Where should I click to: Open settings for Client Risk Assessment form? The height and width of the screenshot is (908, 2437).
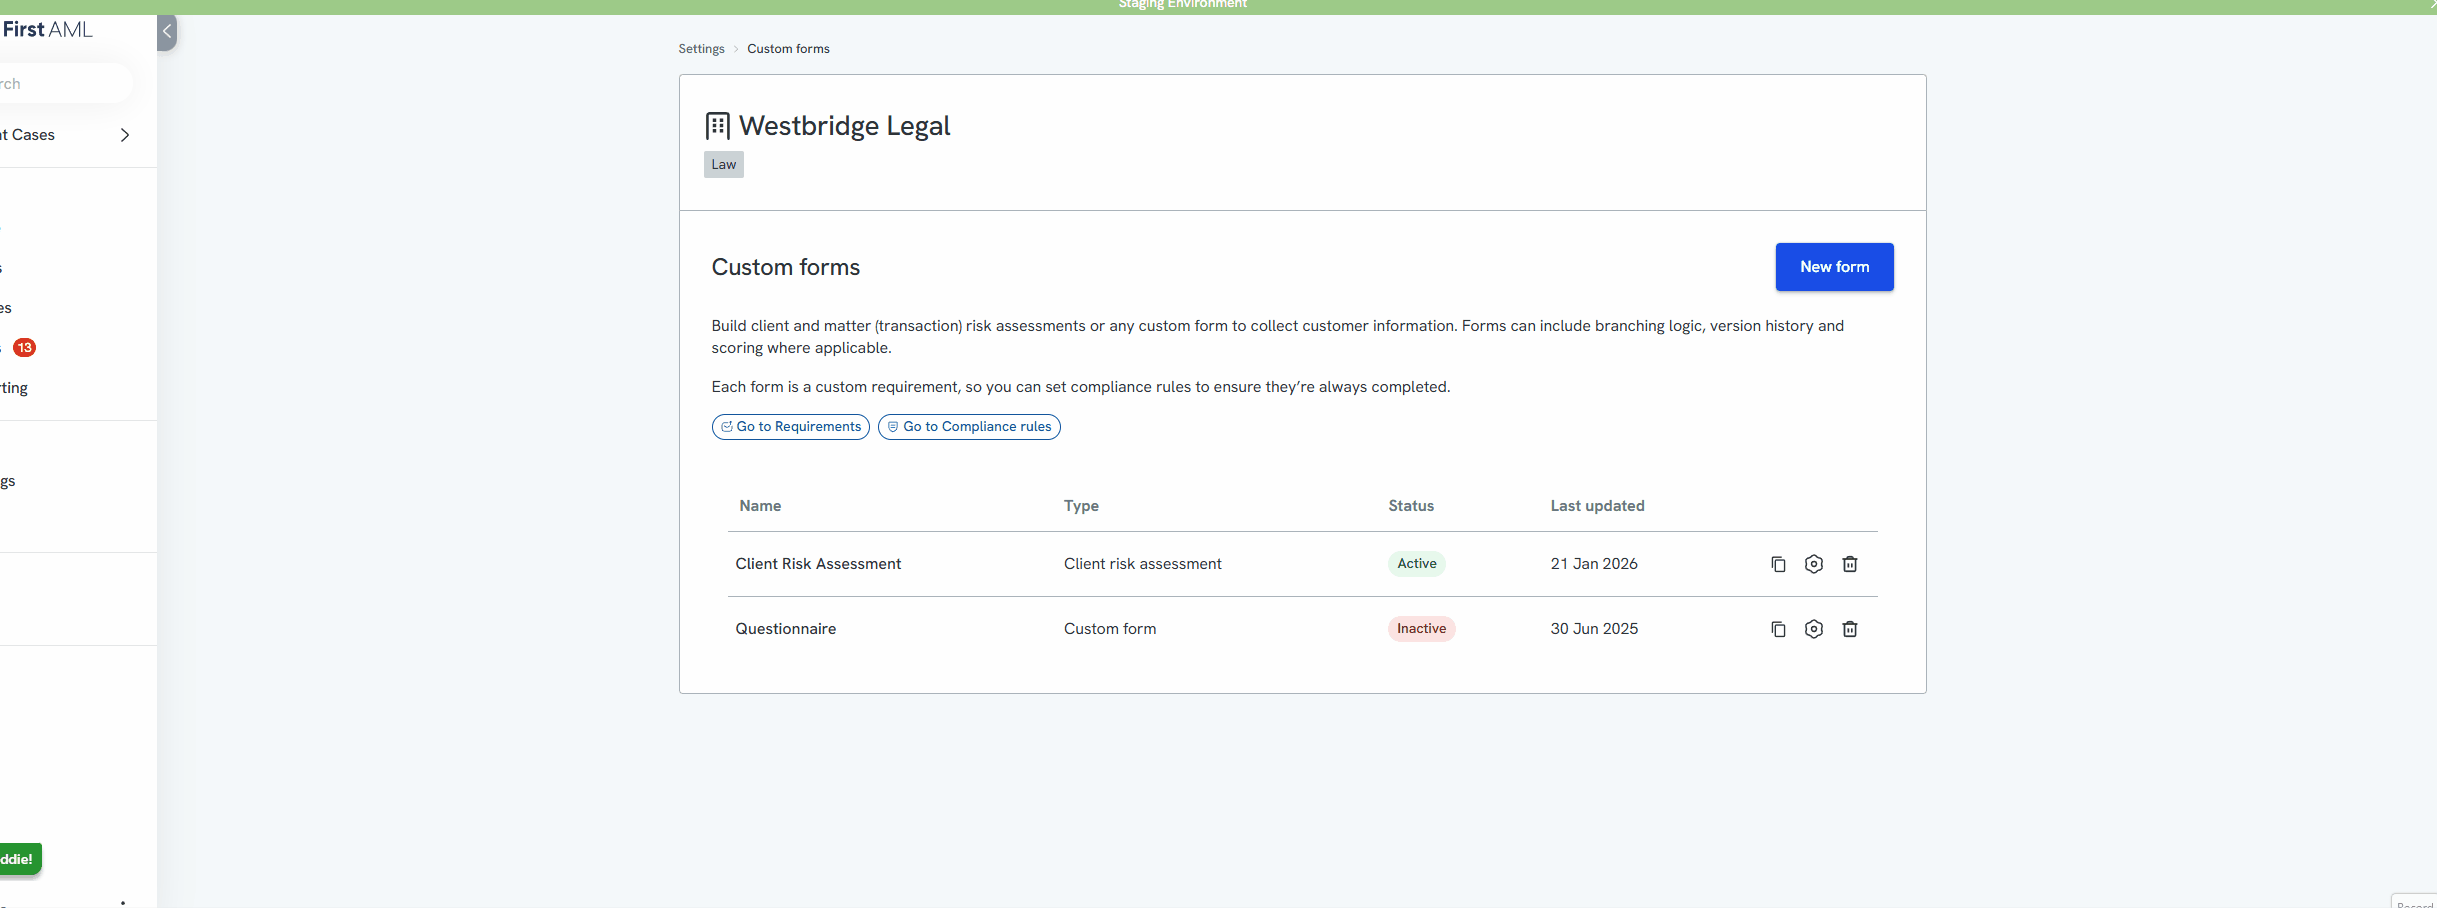click(1814, 564)
